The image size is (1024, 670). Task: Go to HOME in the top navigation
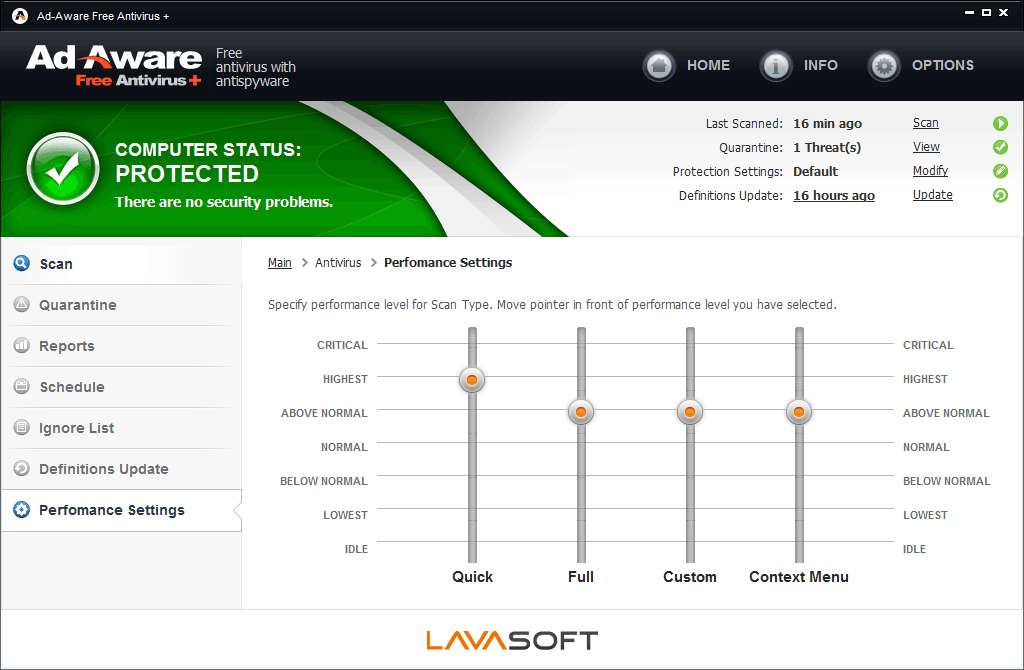tap(708, 65)
